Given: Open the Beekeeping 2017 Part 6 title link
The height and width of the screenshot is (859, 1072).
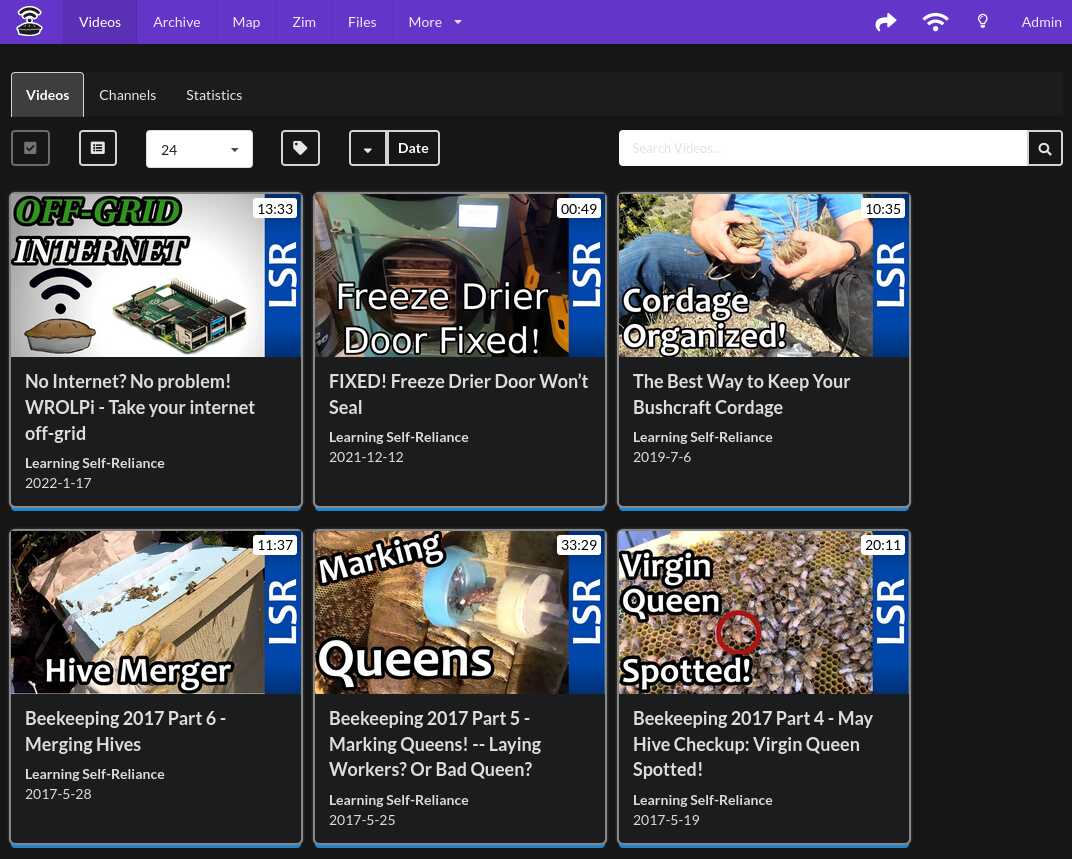Looking at the screenshot, I should click(125, 731).
